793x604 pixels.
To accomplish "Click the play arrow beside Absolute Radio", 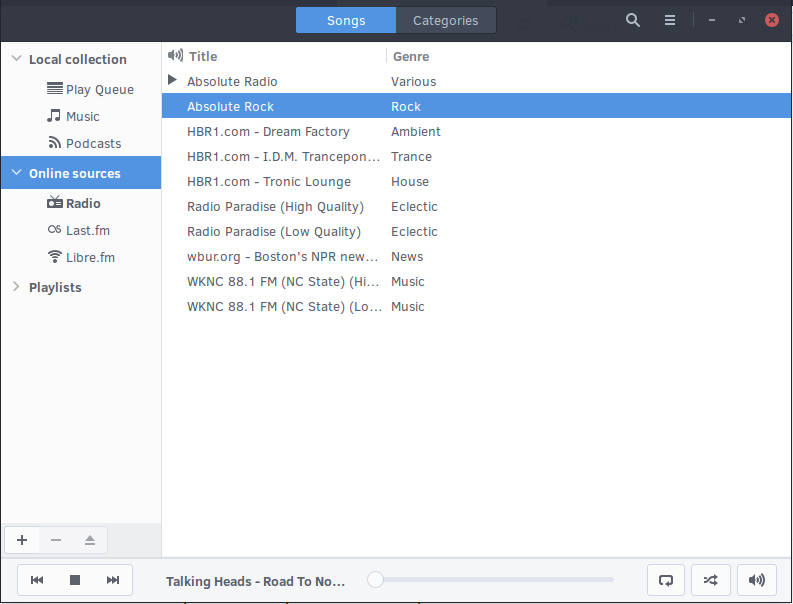I will point(172,80).
